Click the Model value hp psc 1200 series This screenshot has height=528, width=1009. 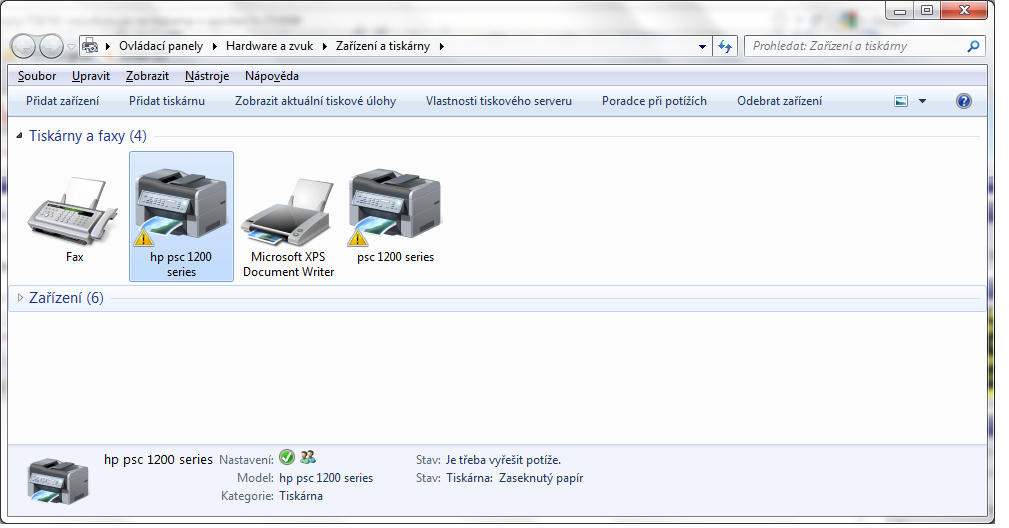coord(326,478)
